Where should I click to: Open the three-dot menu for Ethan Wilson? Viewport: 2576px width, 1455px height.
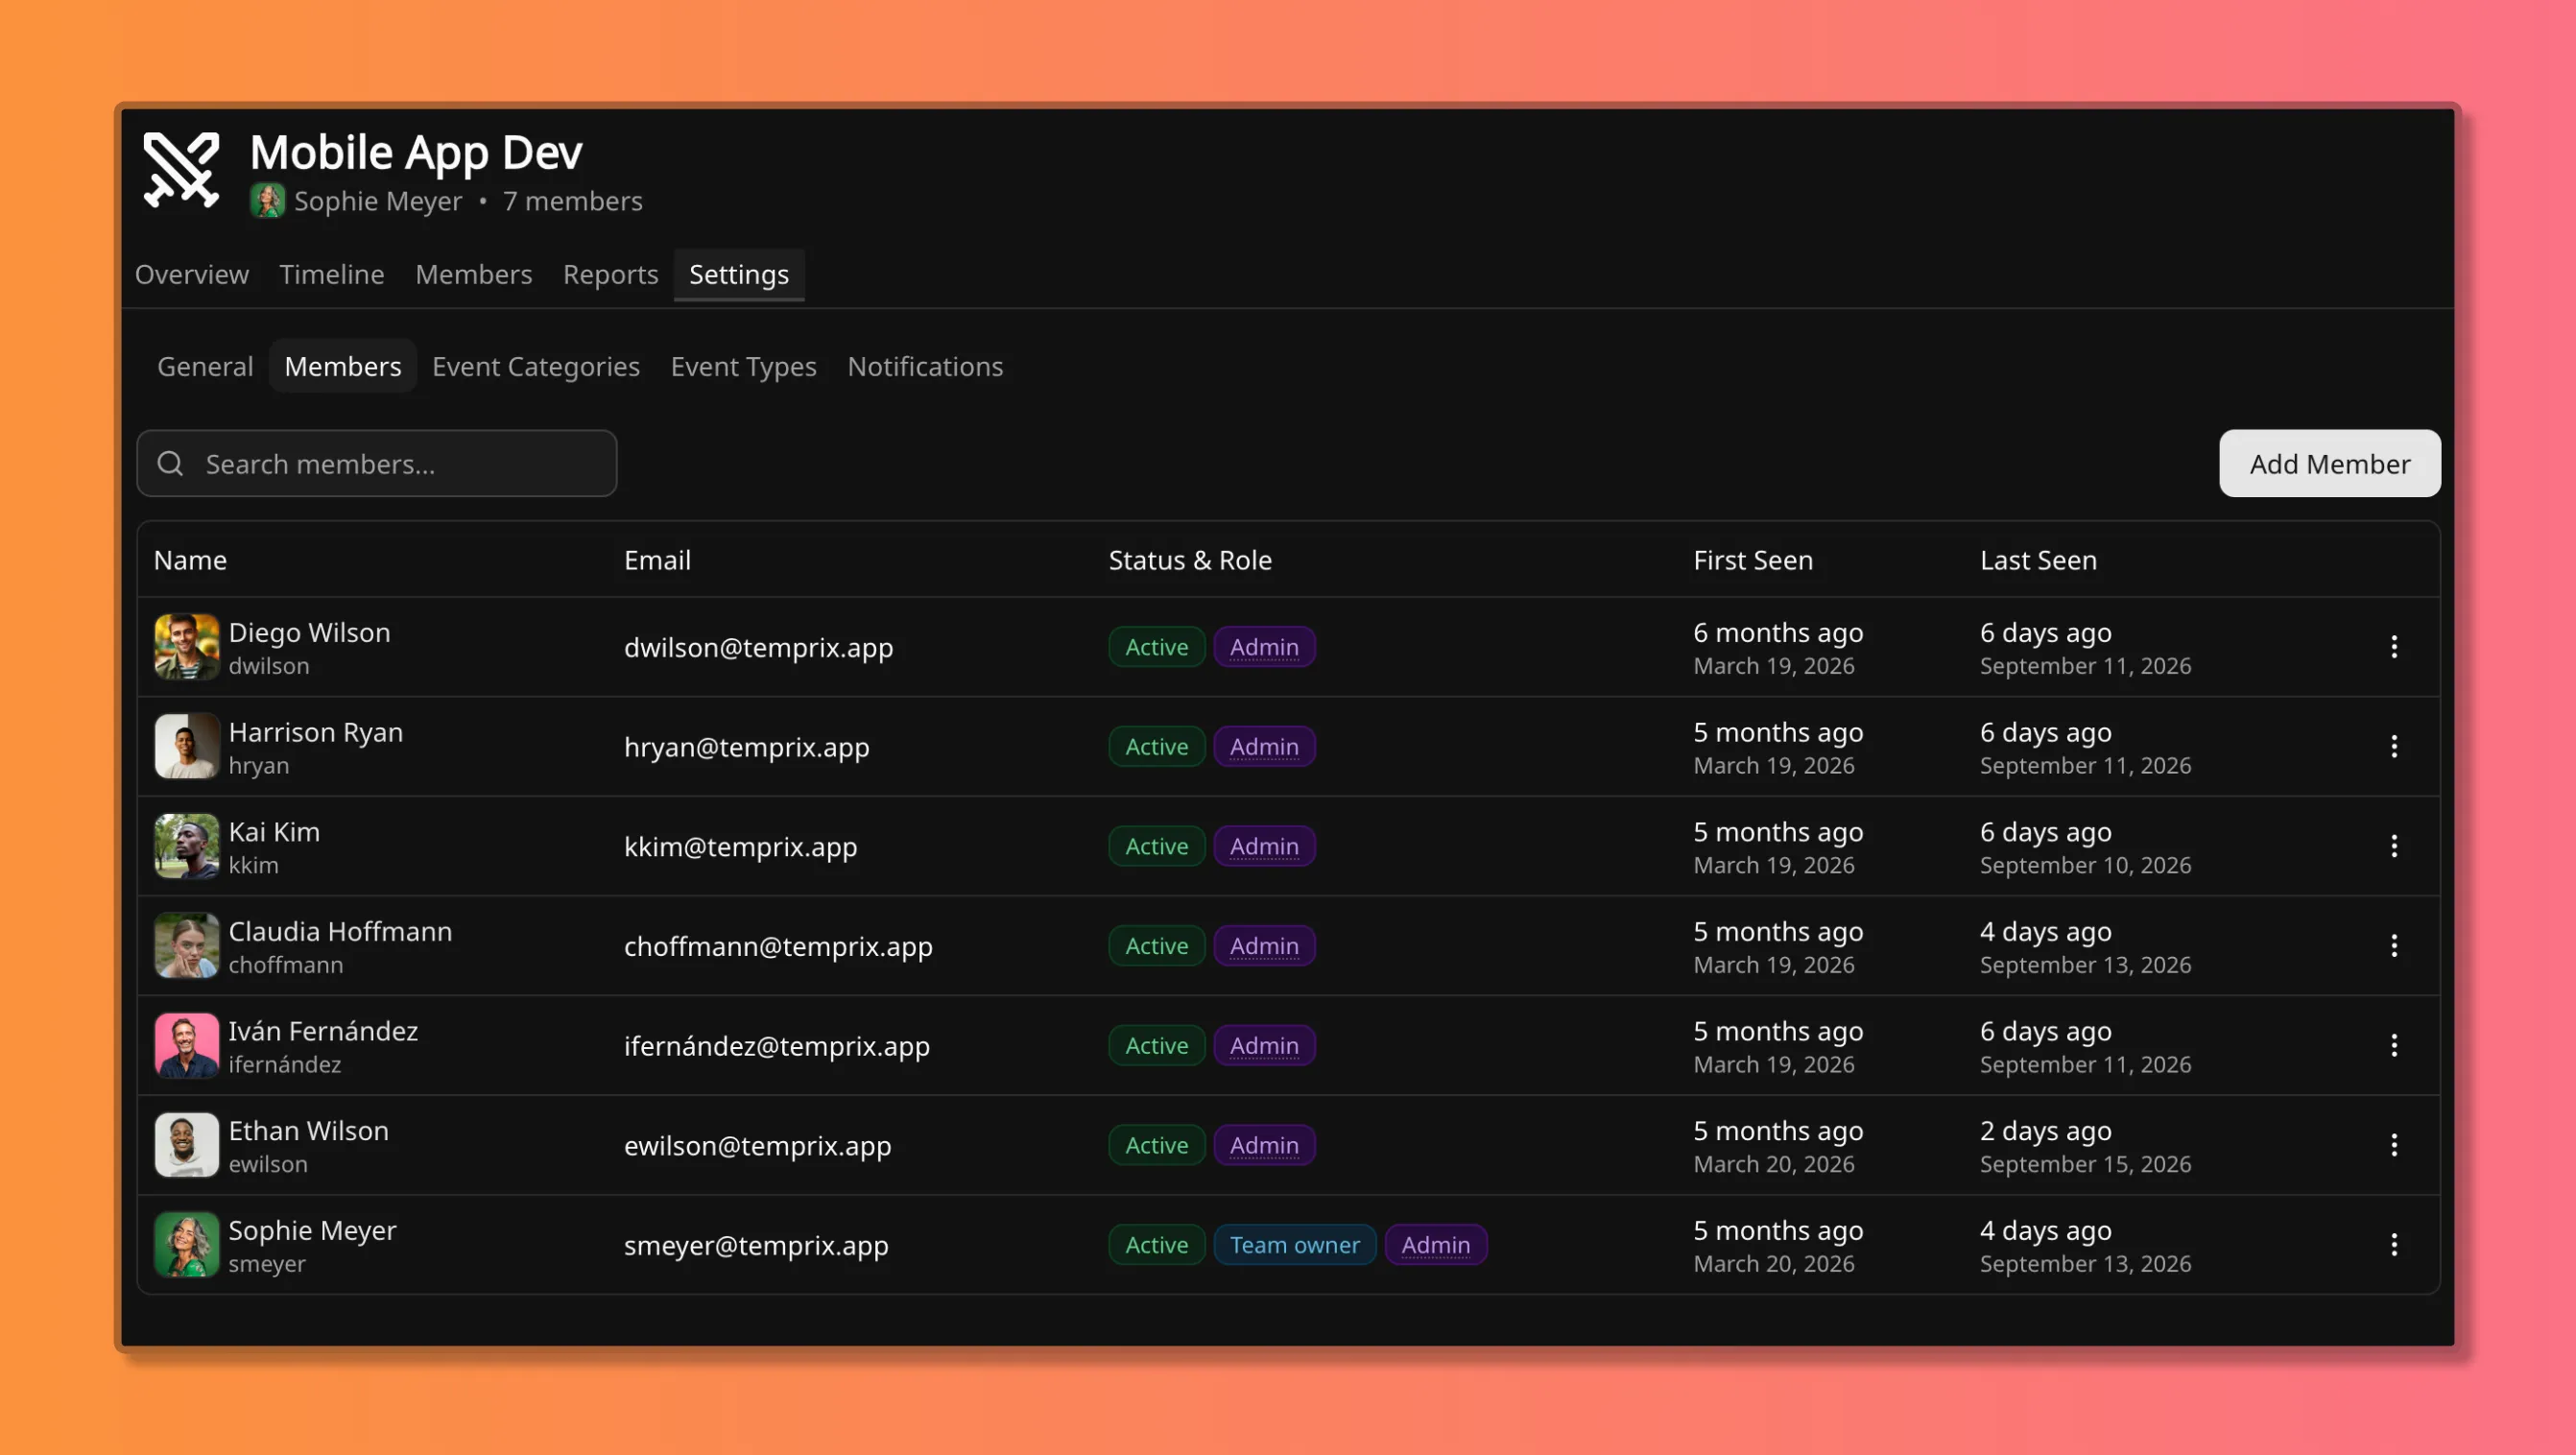tap(2393, 1145)
